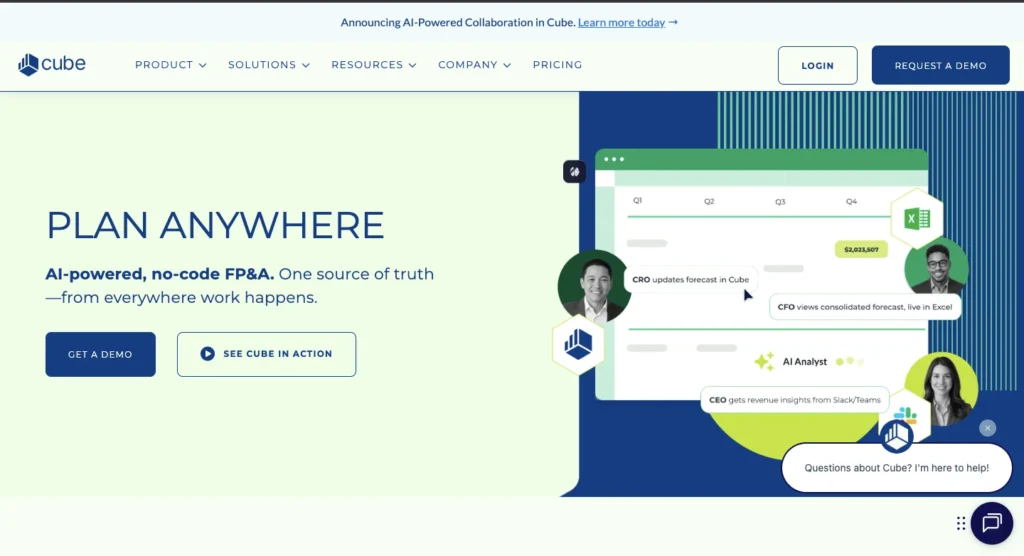Click the $2,023,507 value badge
1024x556 pixels.
click(861, 250)
